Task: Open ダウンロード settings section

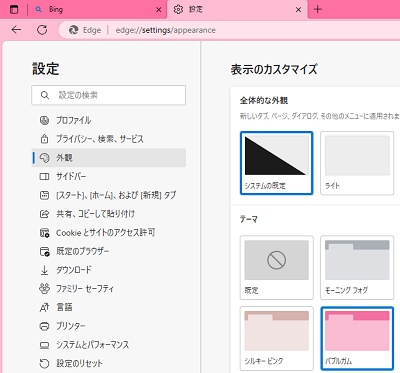Action: [109, 270]
